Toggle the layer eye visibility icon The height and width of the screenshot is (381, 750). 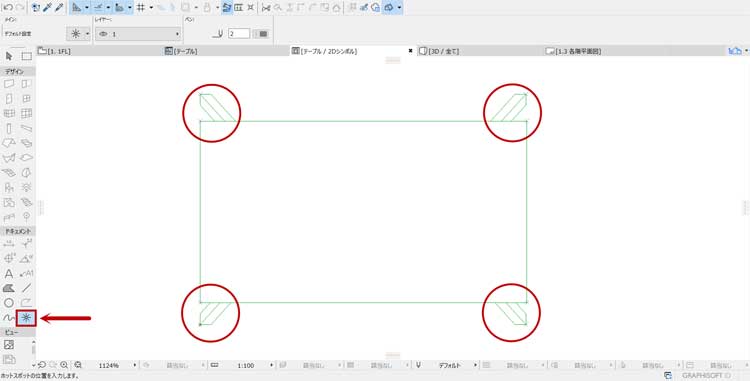pos(103,34)
